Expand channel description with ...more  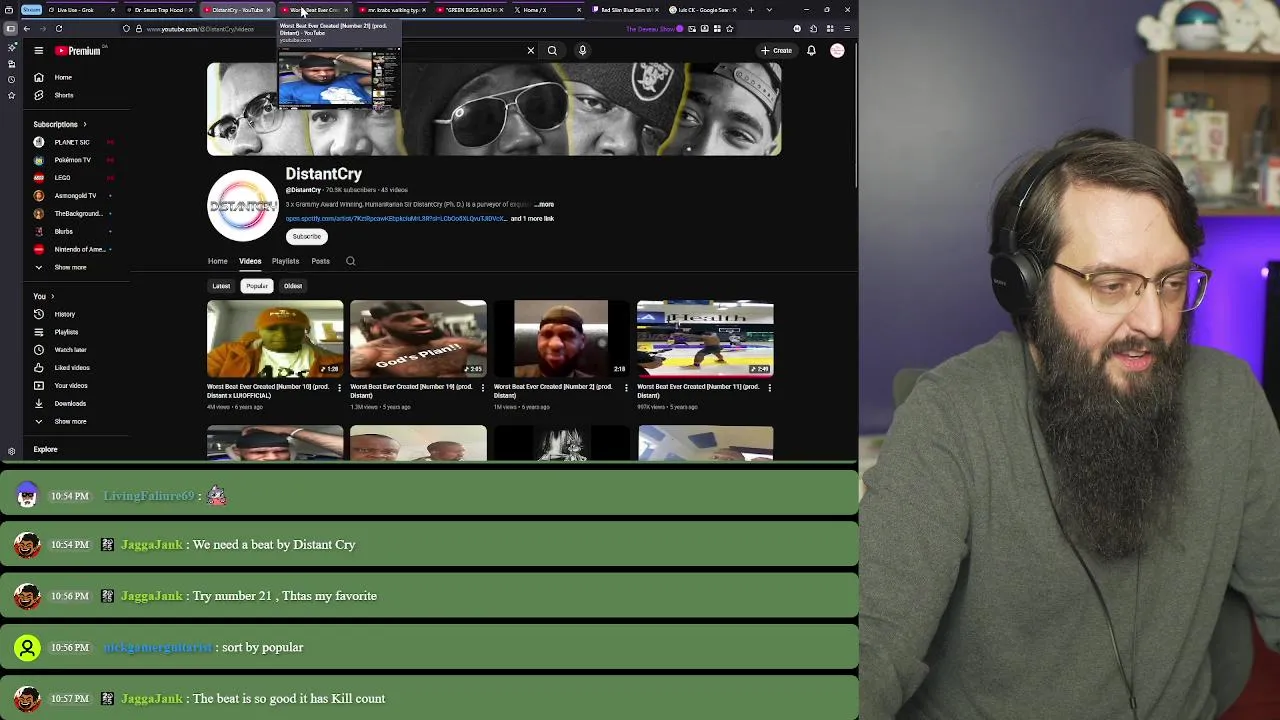[543, 204]
